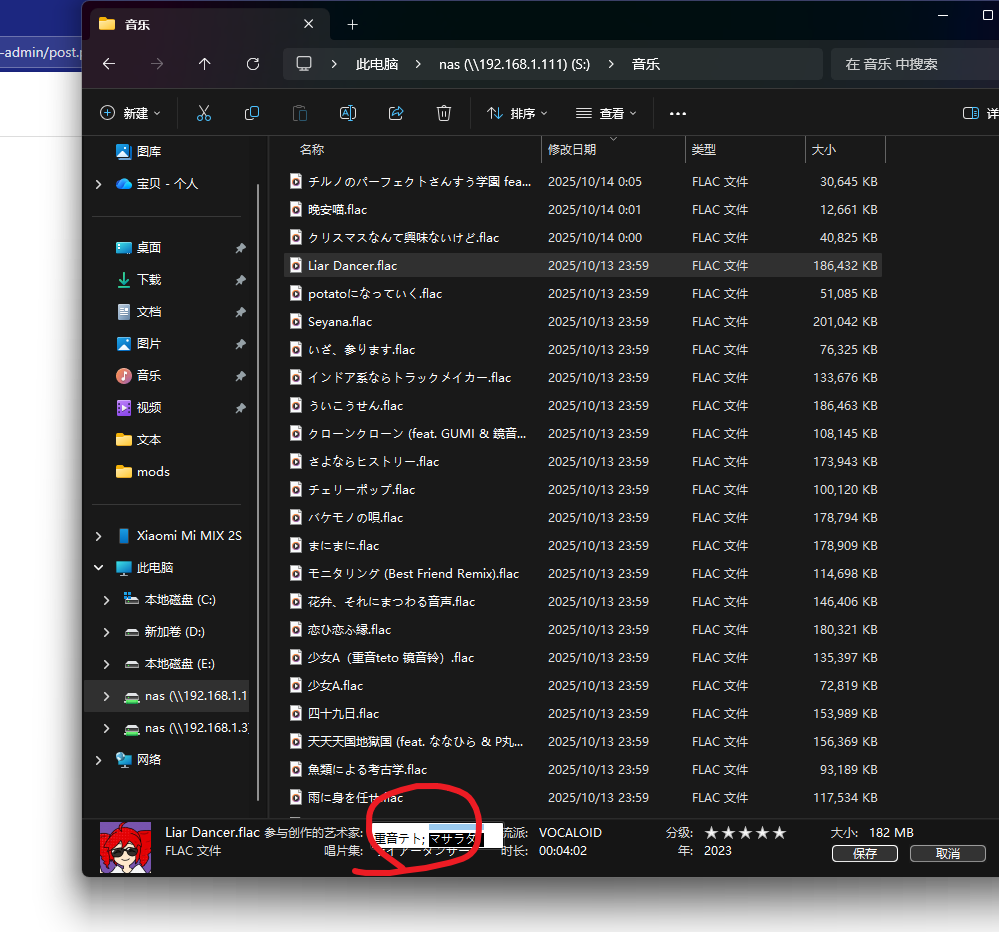Viewport: 999px width, 932px height.
Task: Open the 新建 dropdown menu
Action: 130,113
